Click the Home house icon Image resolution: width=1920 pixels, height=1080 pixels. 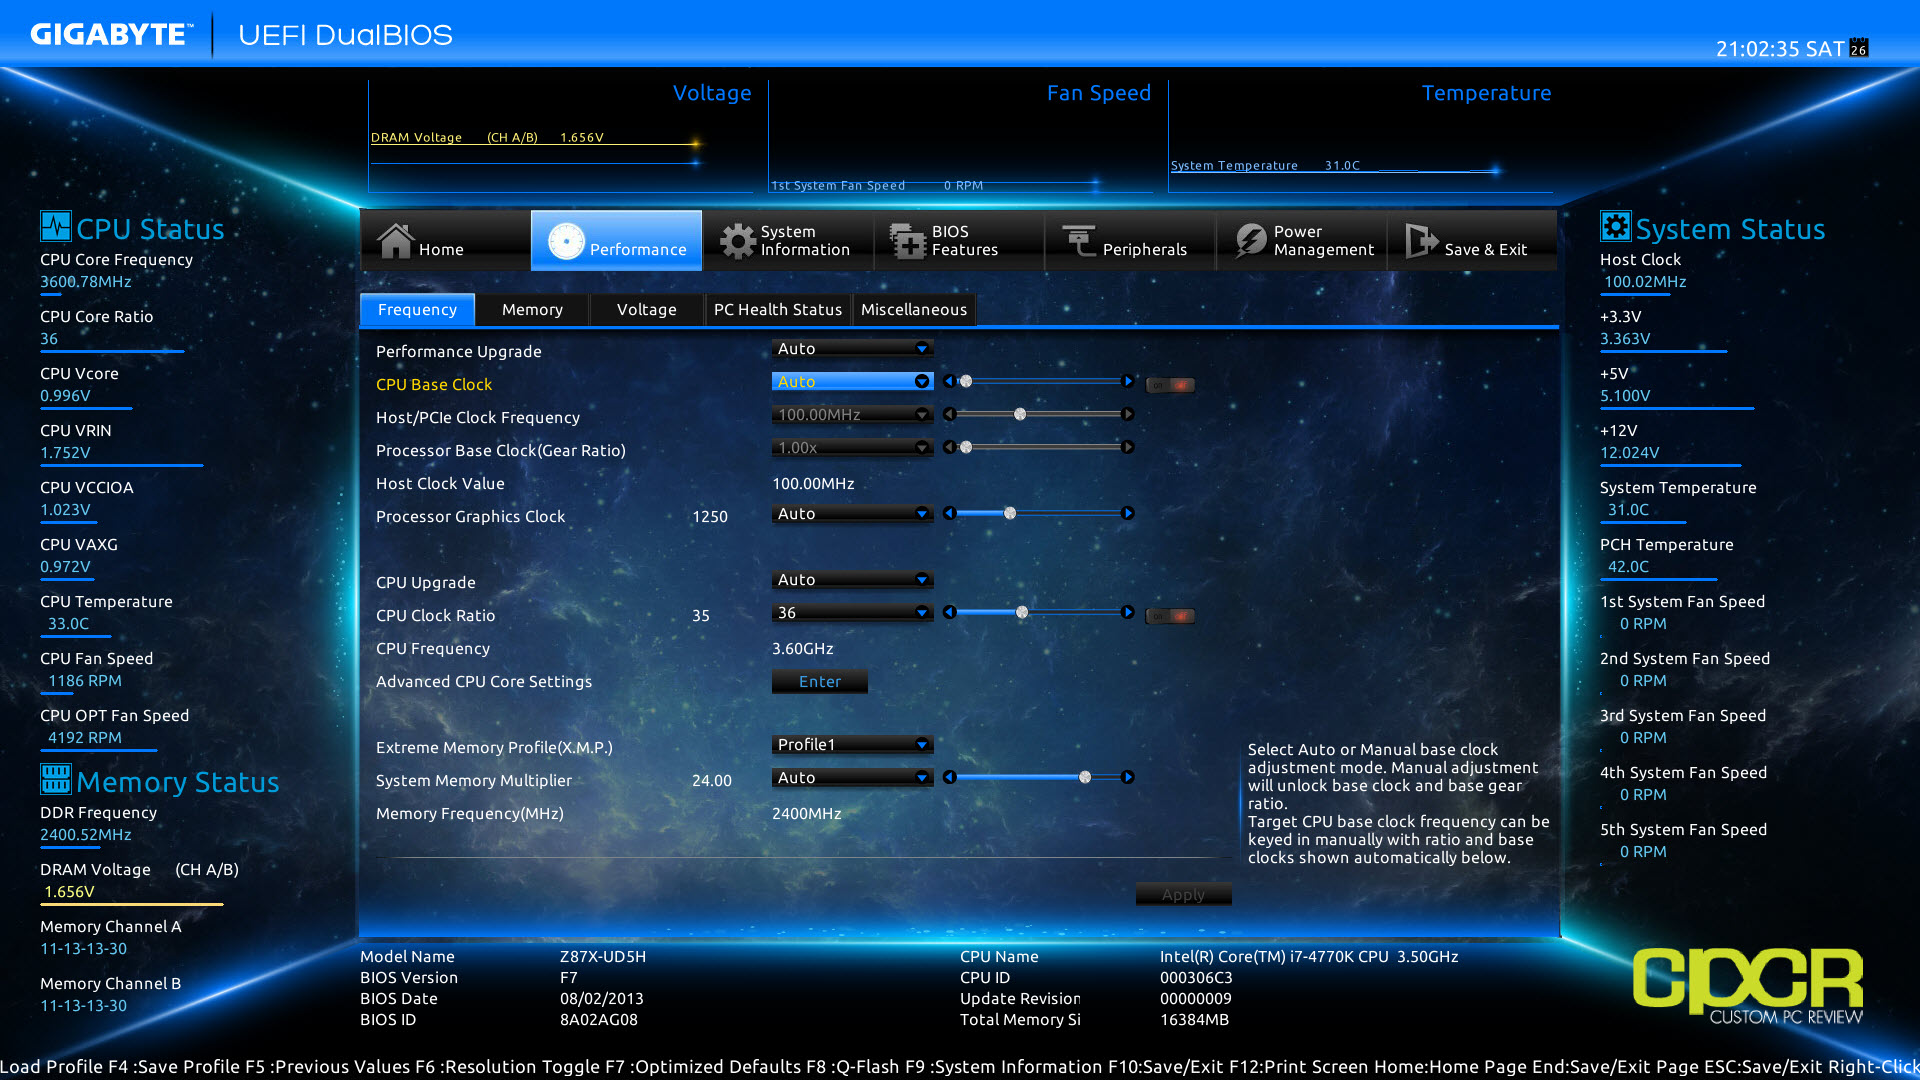(395, 240)
